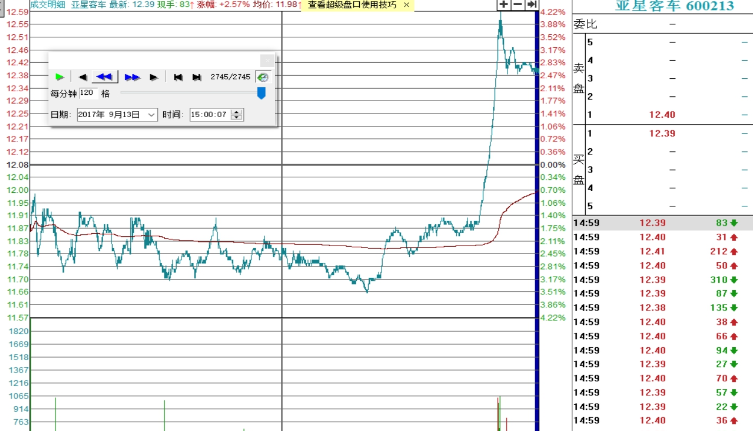Zoom in chart with plus button
The height and width of the screenshot is (431, 753).
tap(503, 5)
